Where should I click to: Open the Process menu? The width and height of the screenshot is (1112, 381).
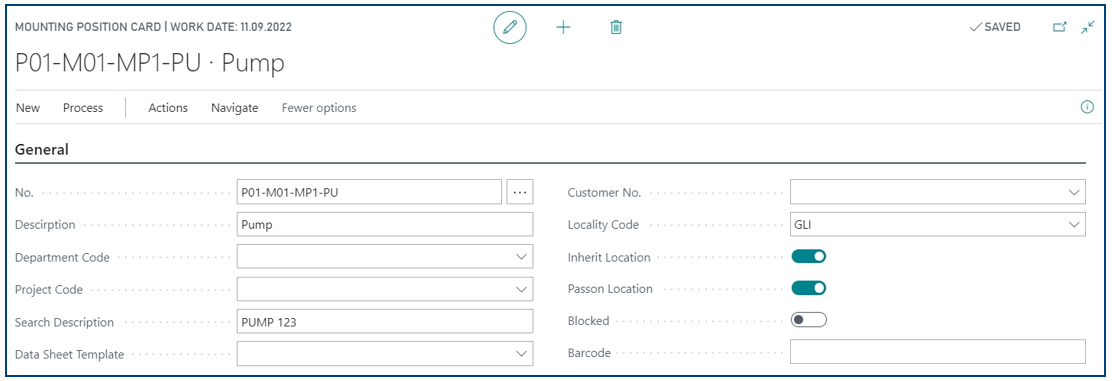(x=83, y=108)
